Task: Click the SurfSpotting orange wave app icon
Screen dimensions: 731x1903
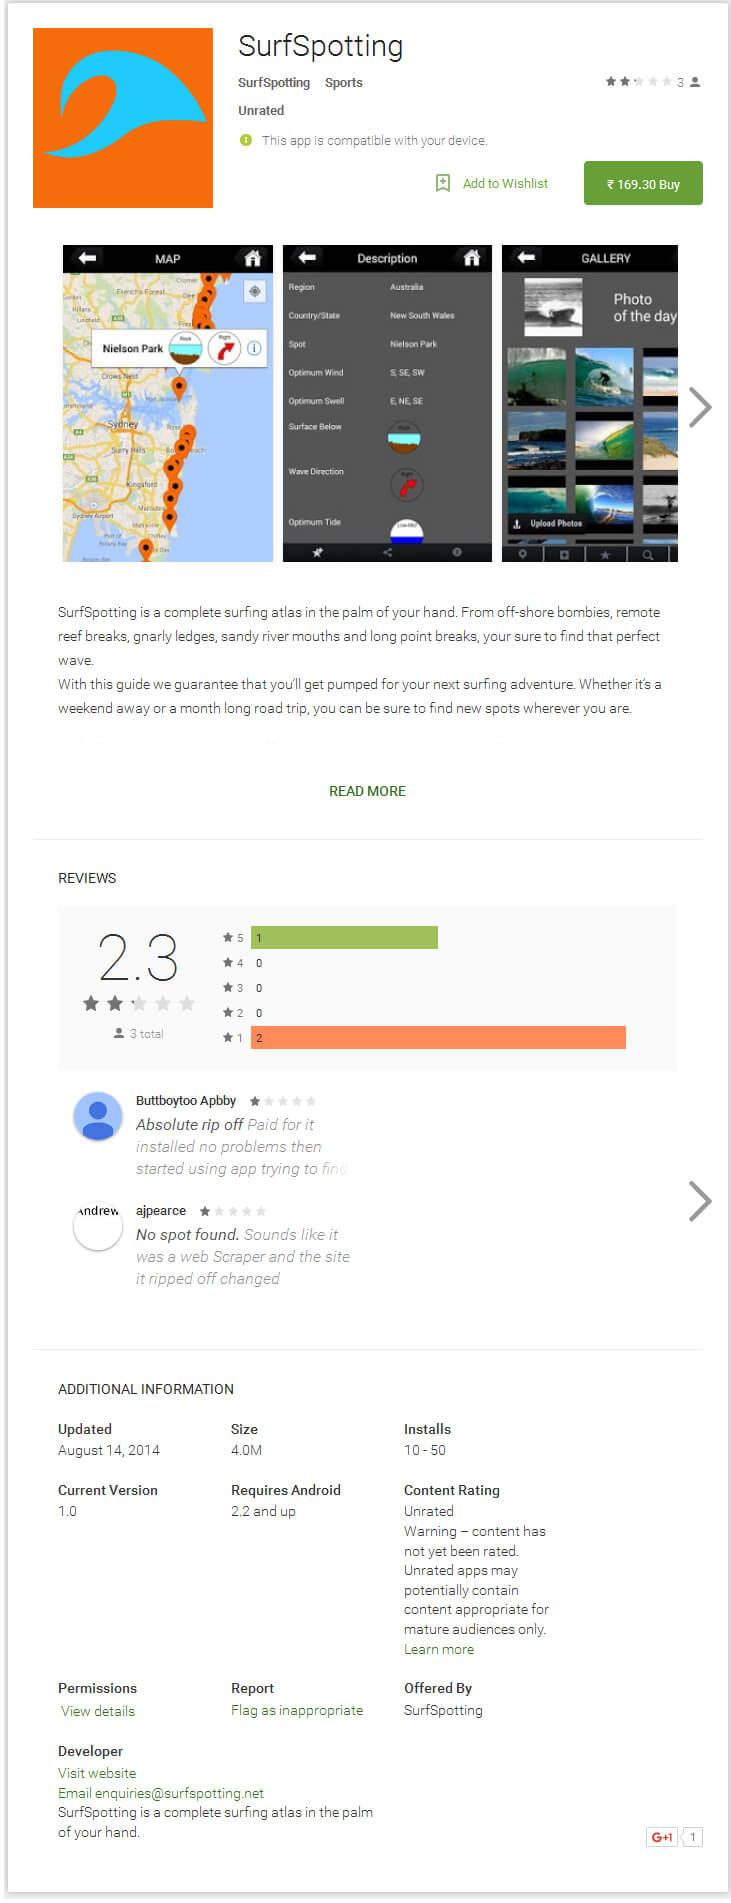Action: tap(123, 118)
